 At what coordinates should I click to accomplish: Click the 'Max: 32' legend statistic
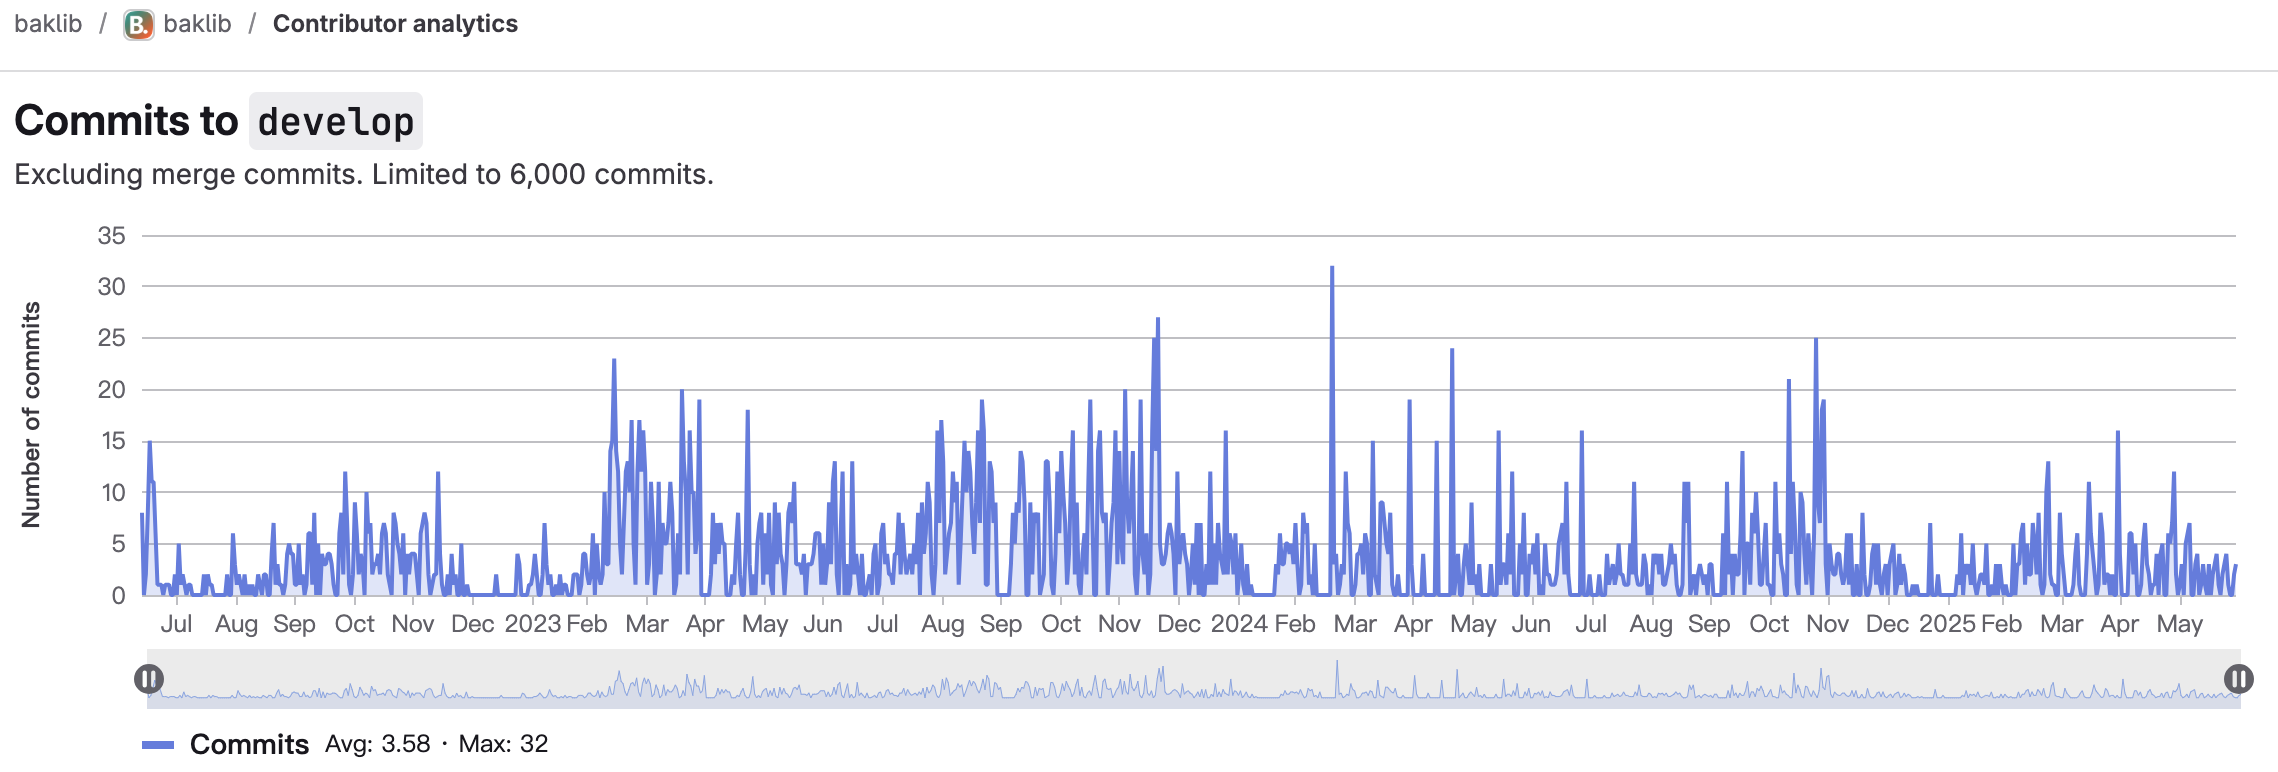(503, 744)
